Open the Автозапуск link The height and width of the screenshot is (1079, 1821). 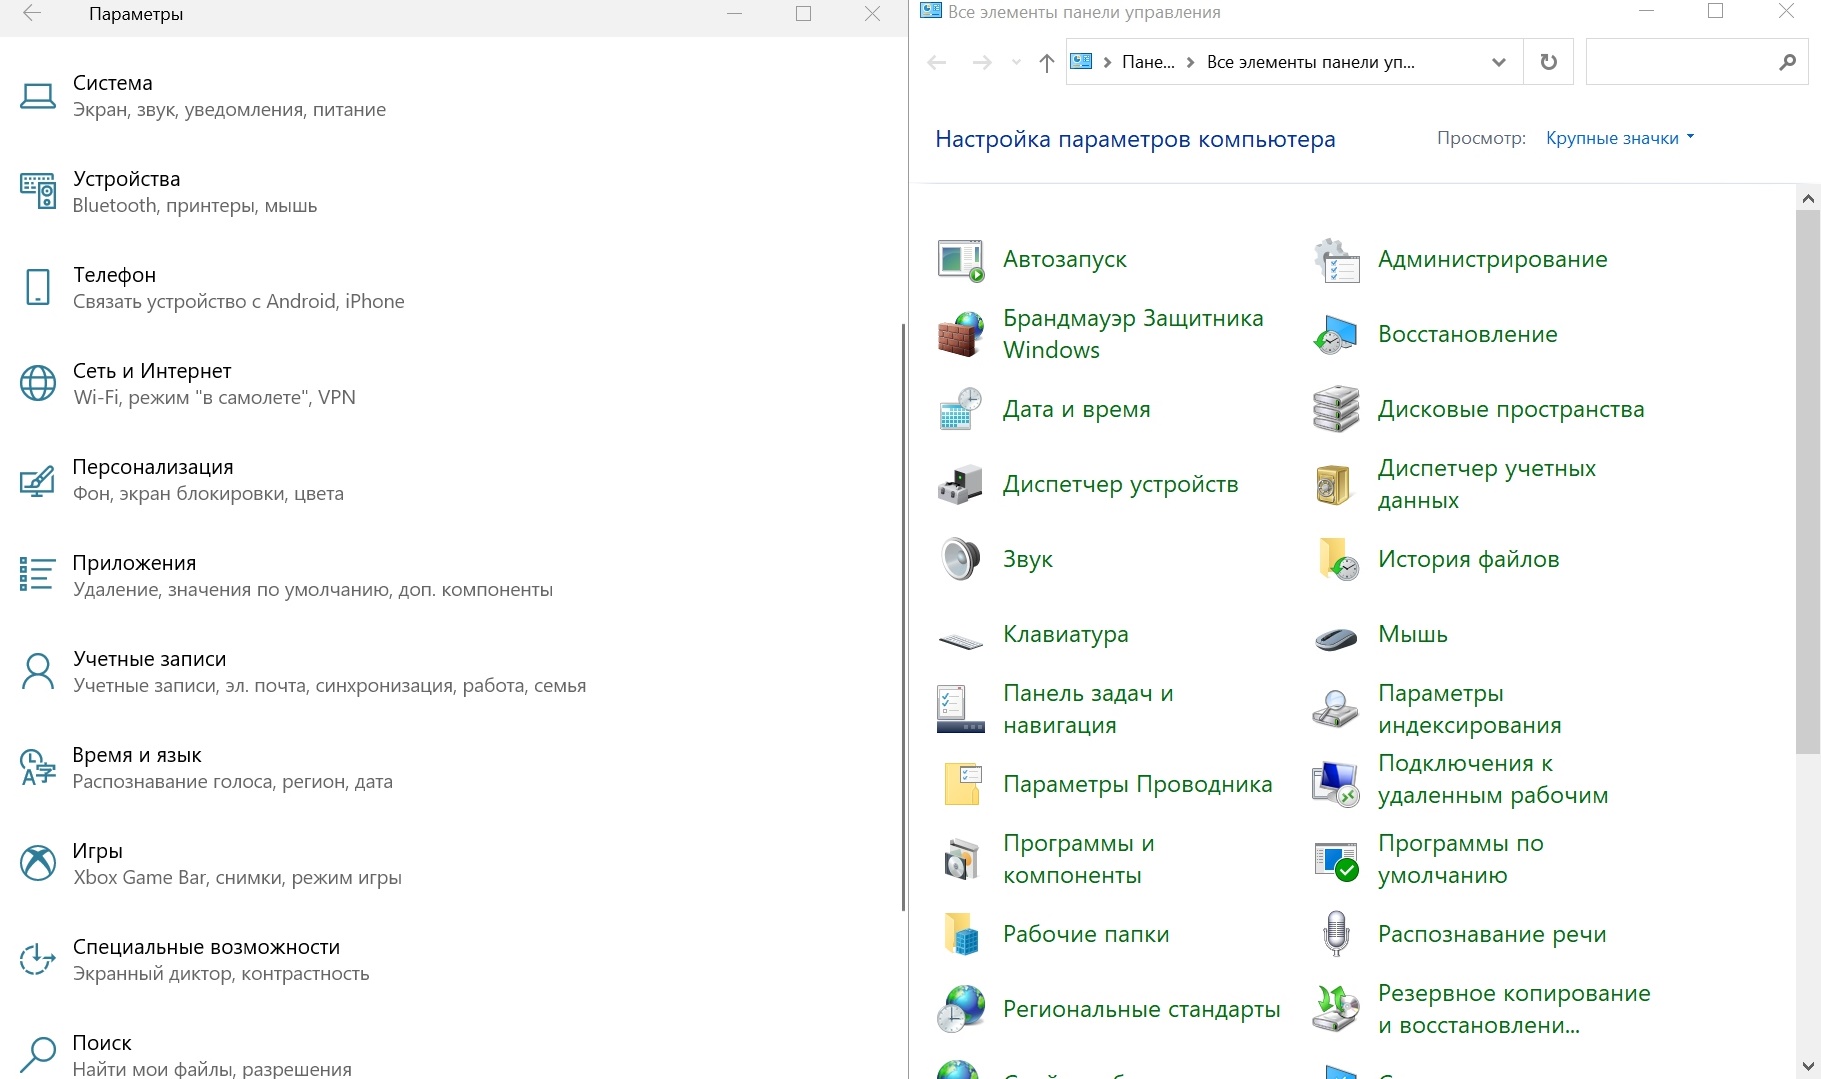pyautogui.click(x=1065, y=260)
